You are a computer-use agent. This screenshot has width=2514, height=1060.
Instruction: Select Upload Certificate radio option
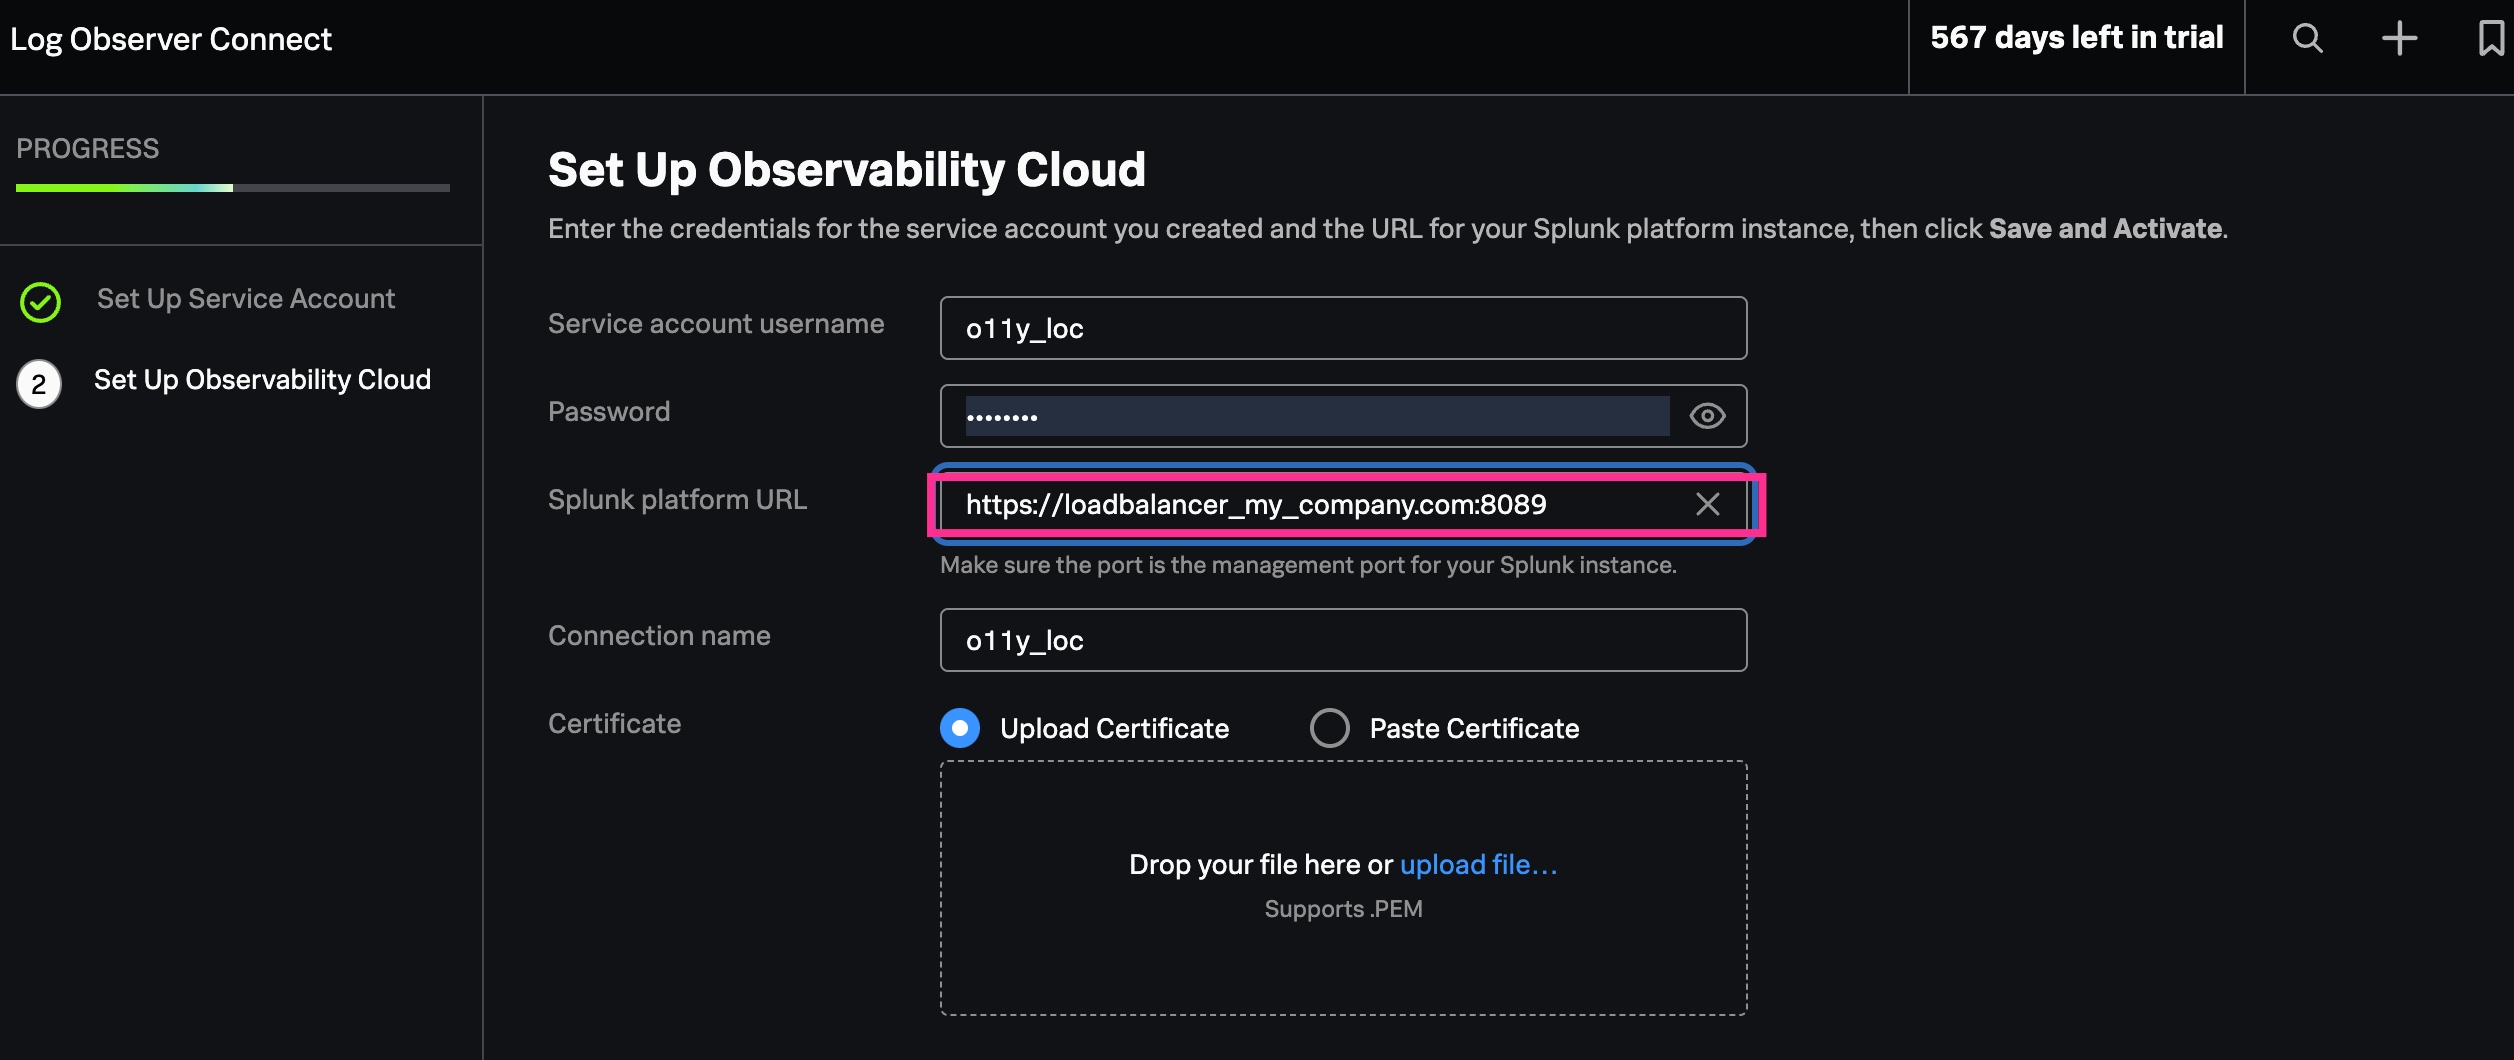(960, 728)
